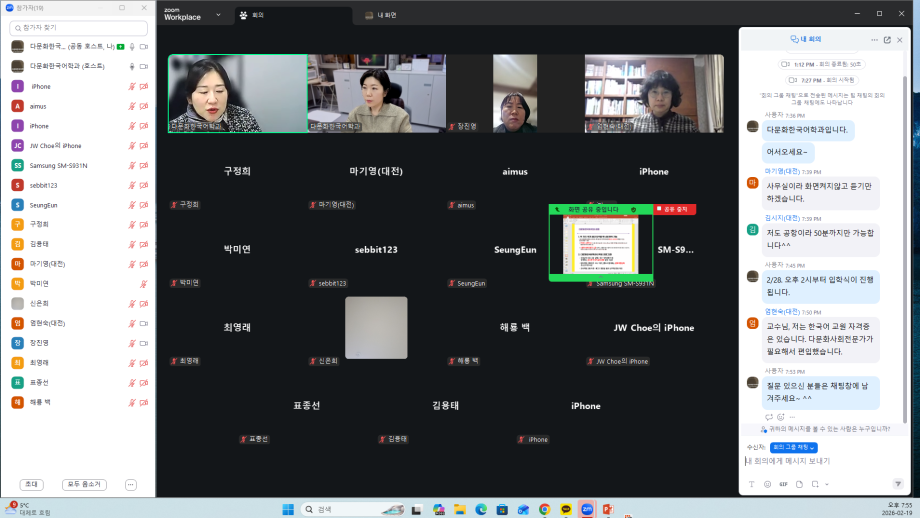Open KakaoTalk from the taskbar

pos(566,509)
